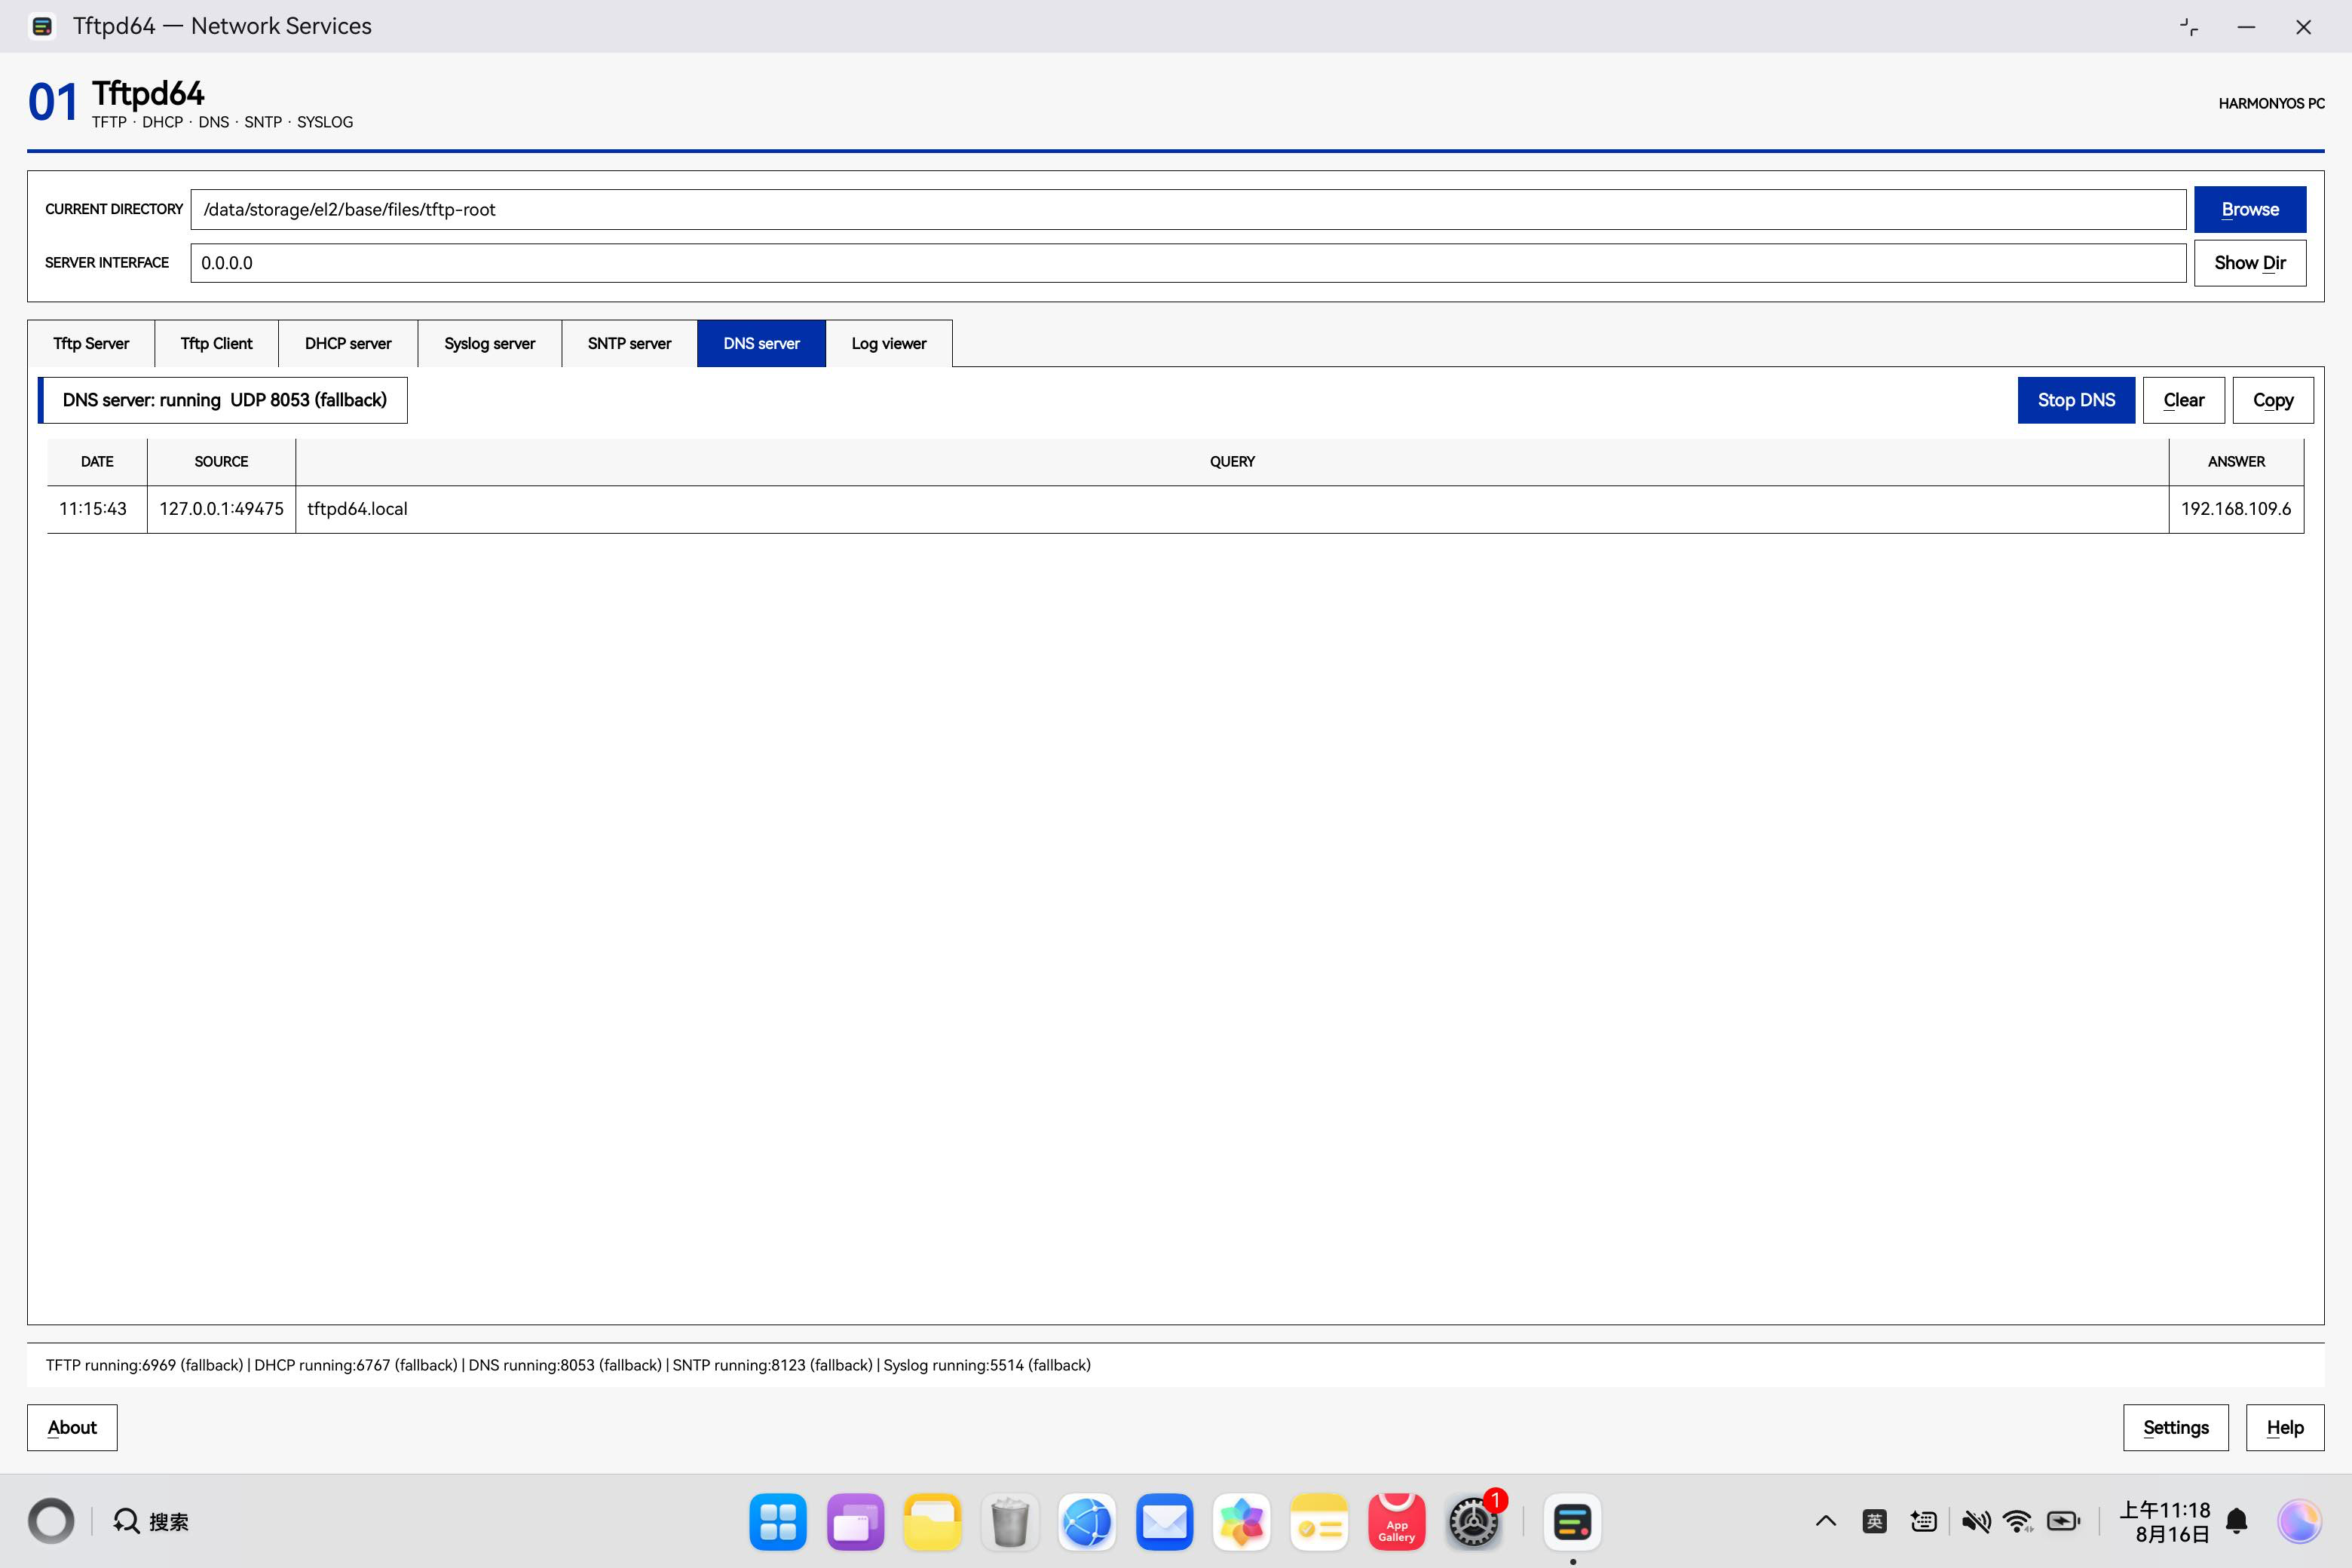Open the Syslog server tab
This screenshot has width=2352, height=1568.
click(490, 343)
